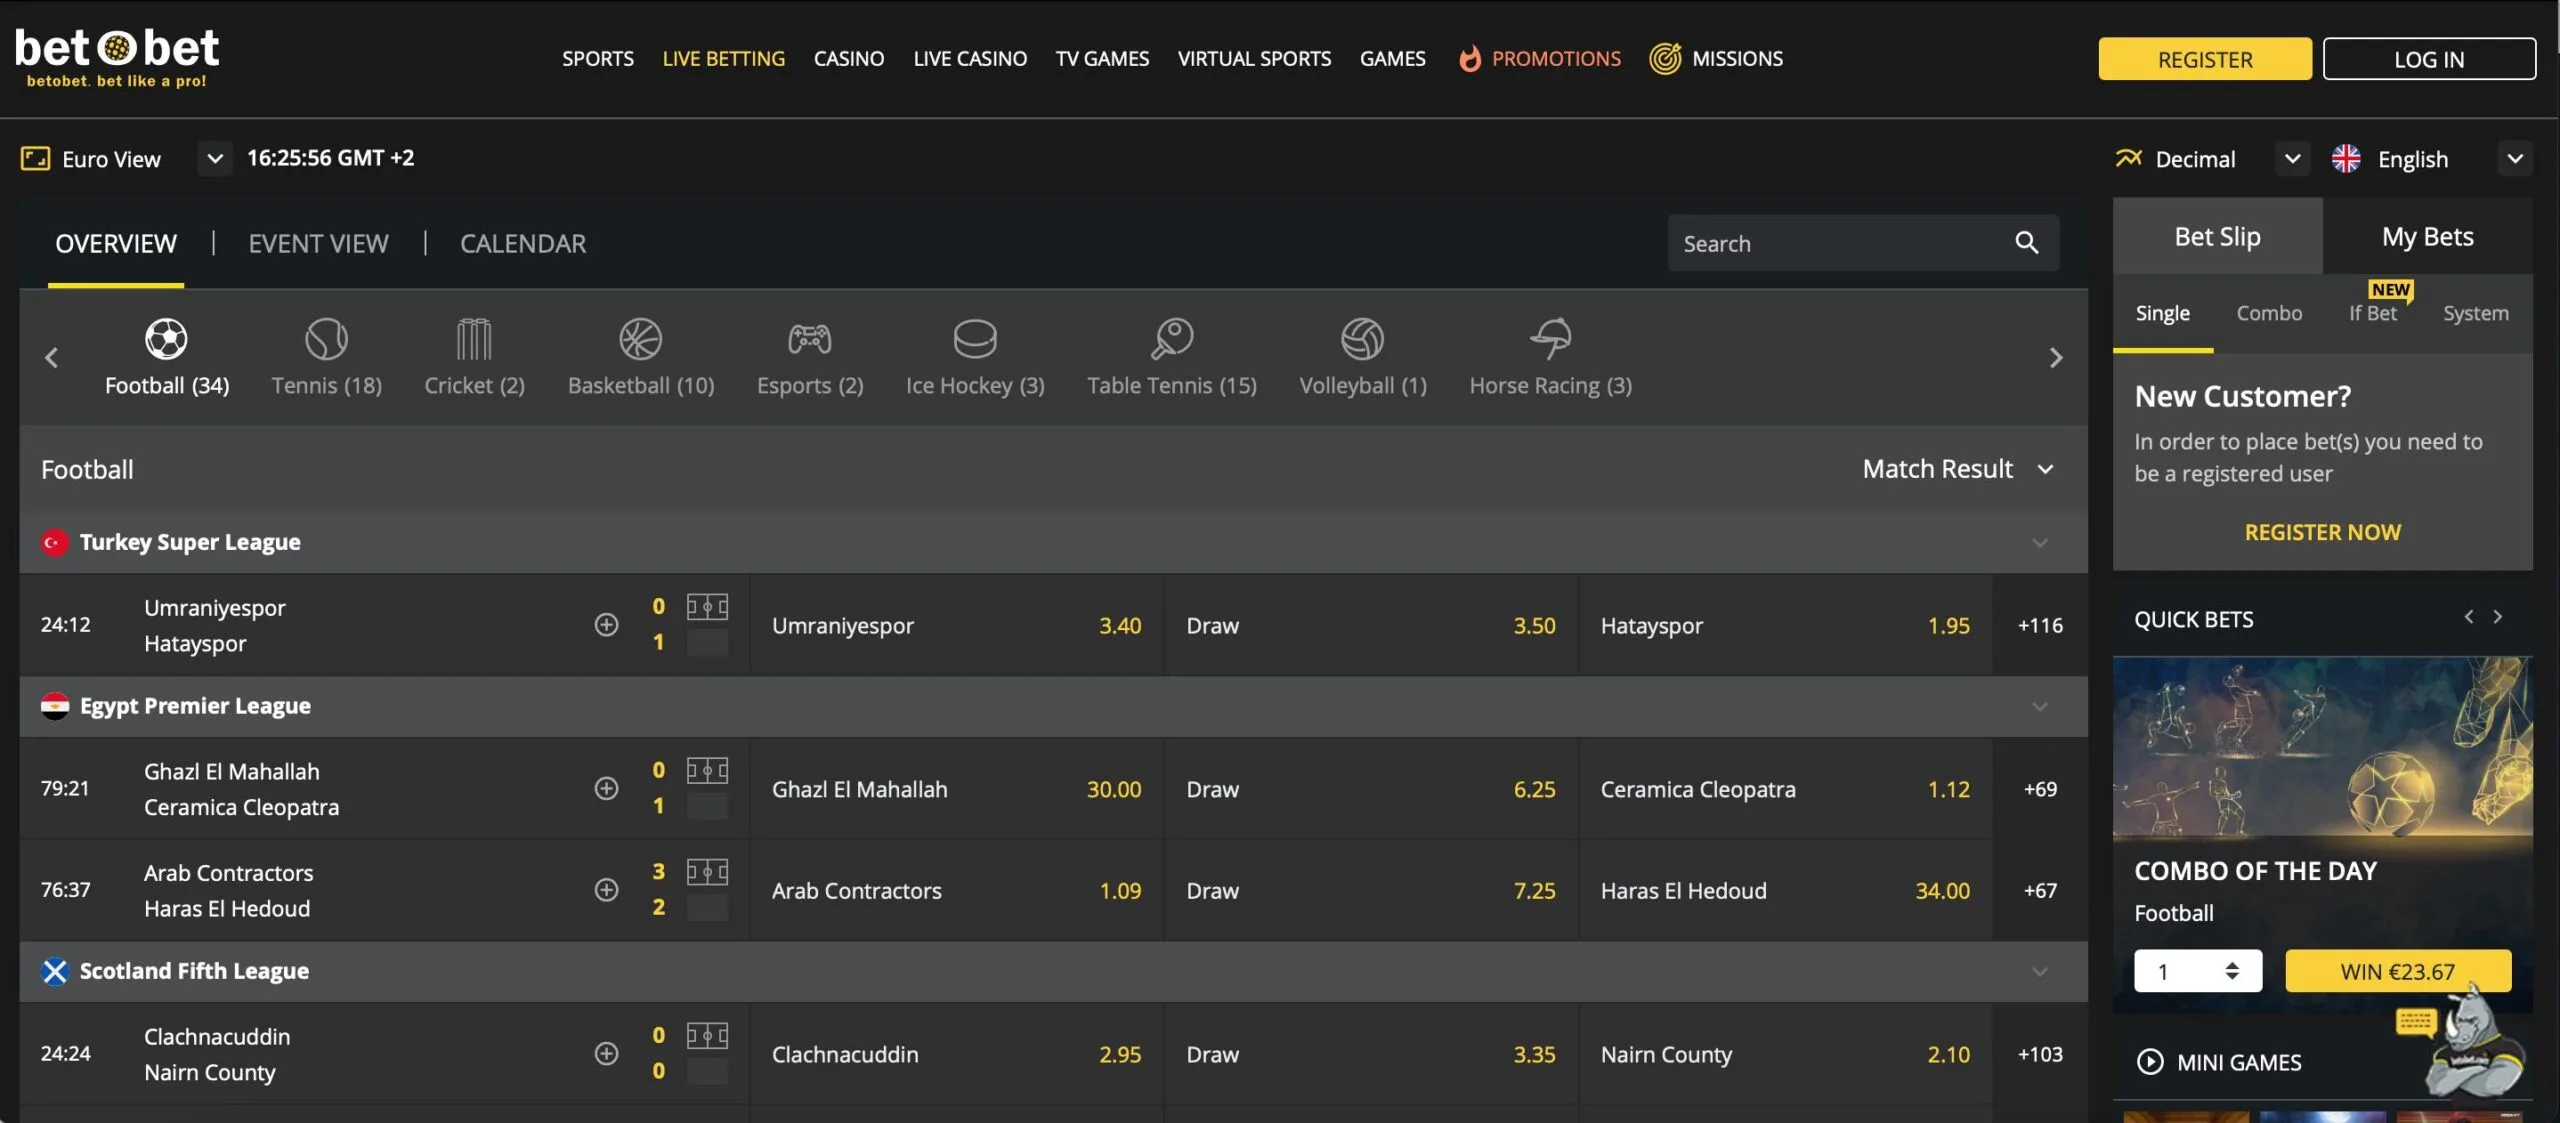Open the Sports menu
2560x1123 pixels.
597,58
